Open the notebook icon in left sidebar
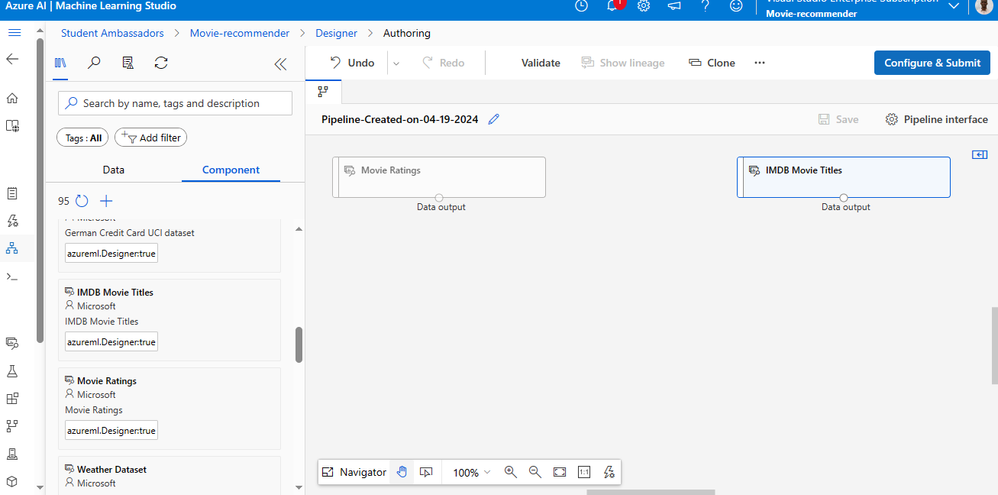Image resolution: width=998 pixels, height=495 pixels. pyautogui.click(x=12, y=193)
